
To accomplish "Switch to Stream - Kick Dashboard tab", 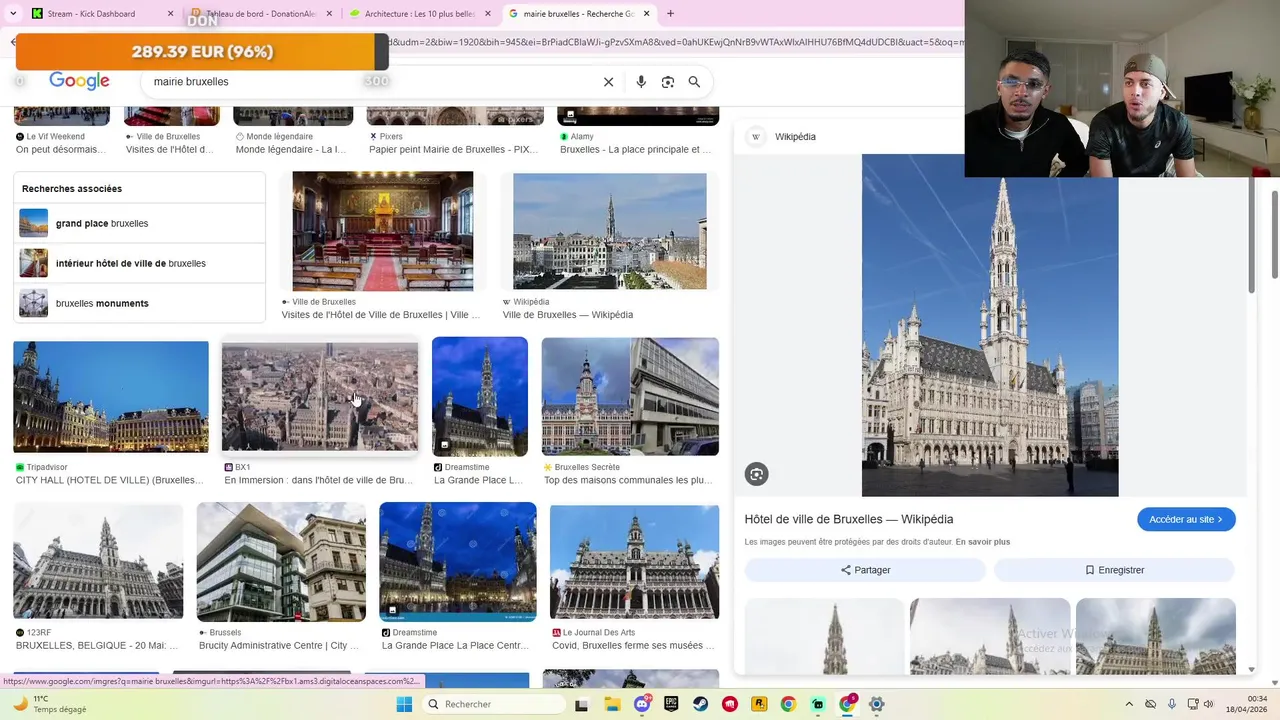I will click(102, 14).
